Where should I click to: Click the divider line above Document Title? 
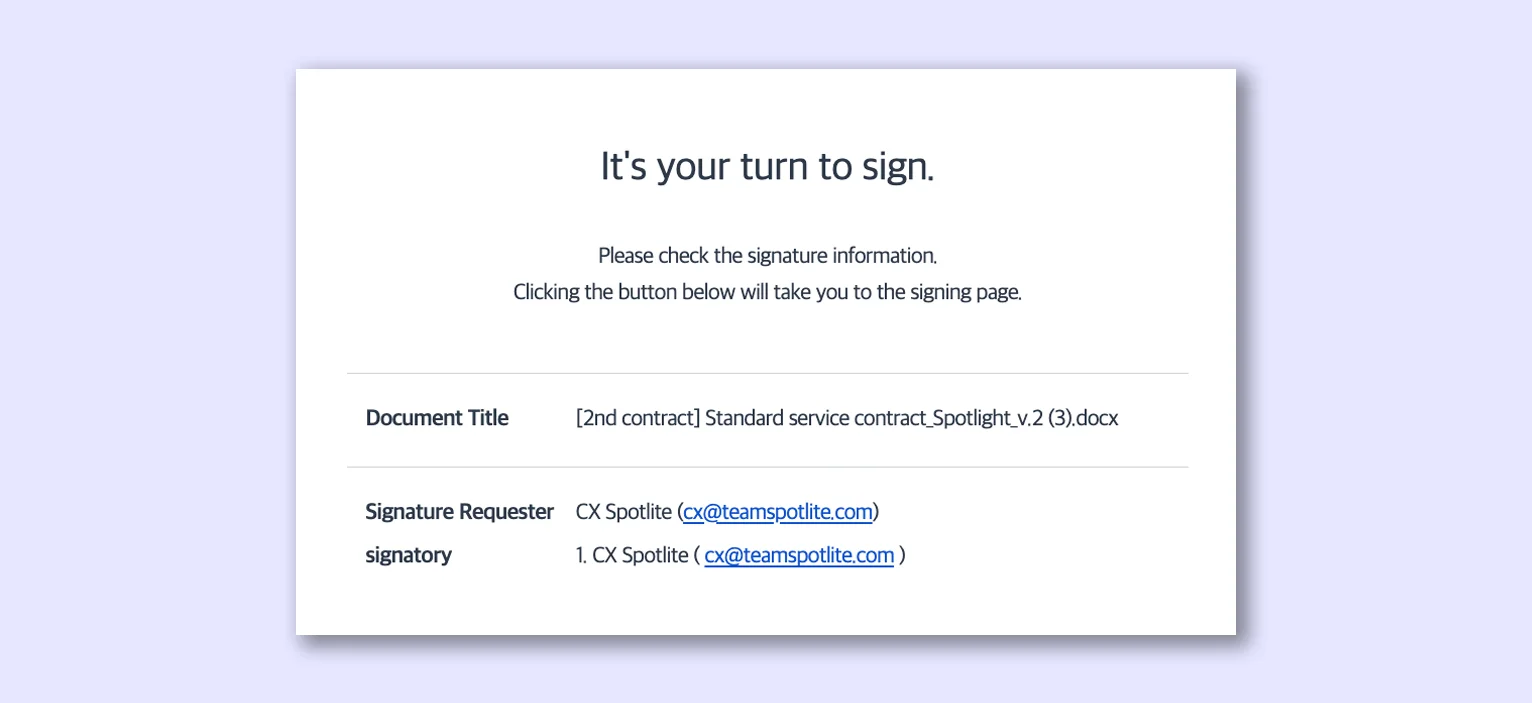(766, 373)
